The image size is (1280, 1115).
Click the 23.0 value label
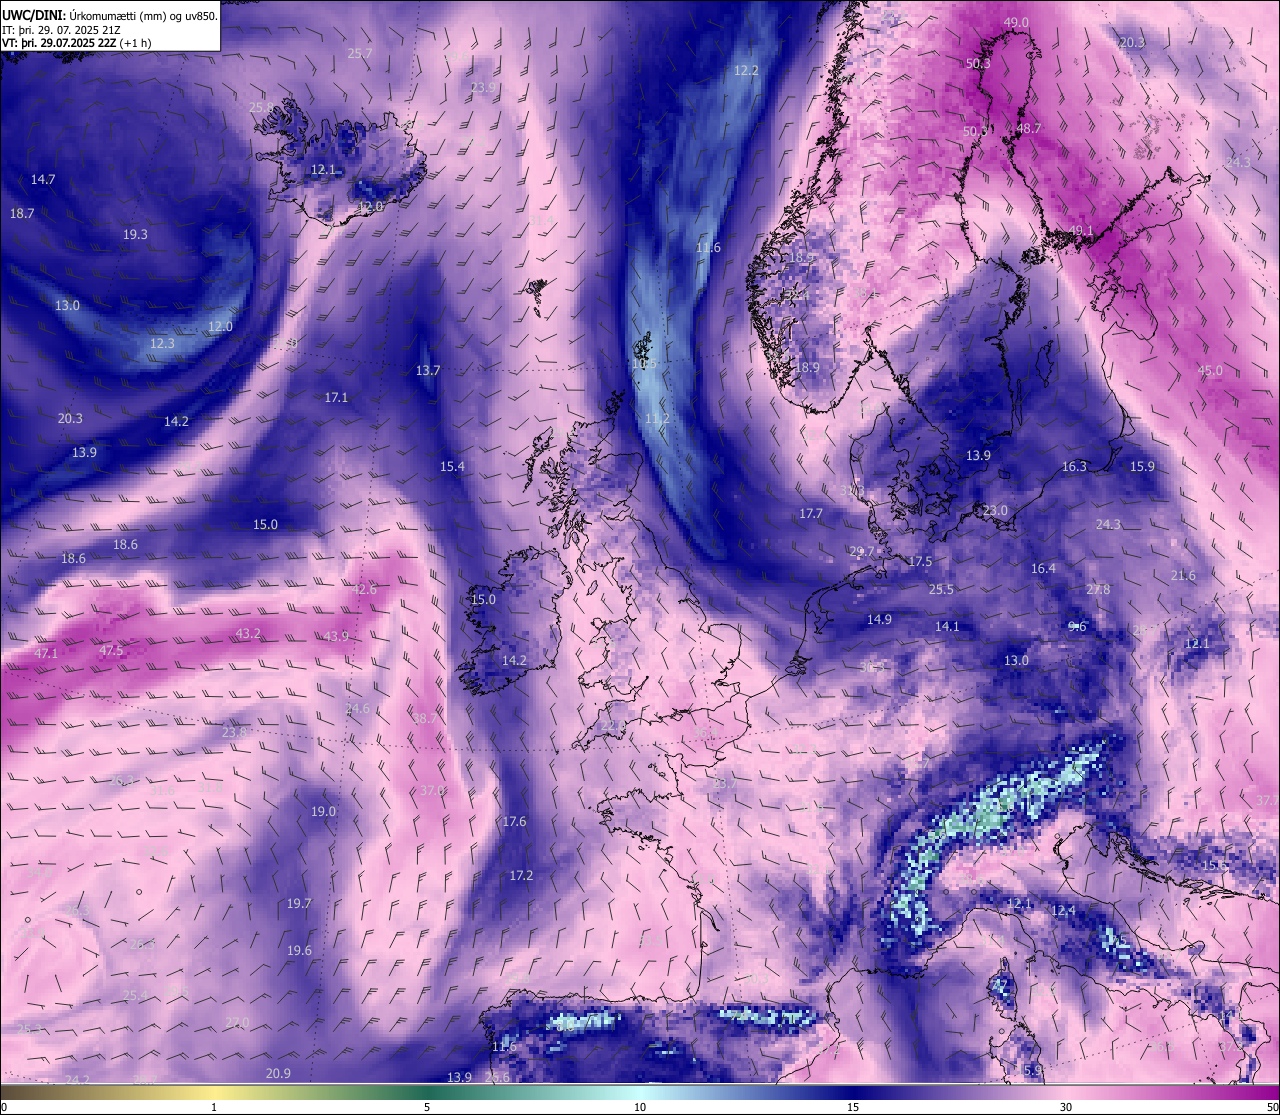(995, 511)
